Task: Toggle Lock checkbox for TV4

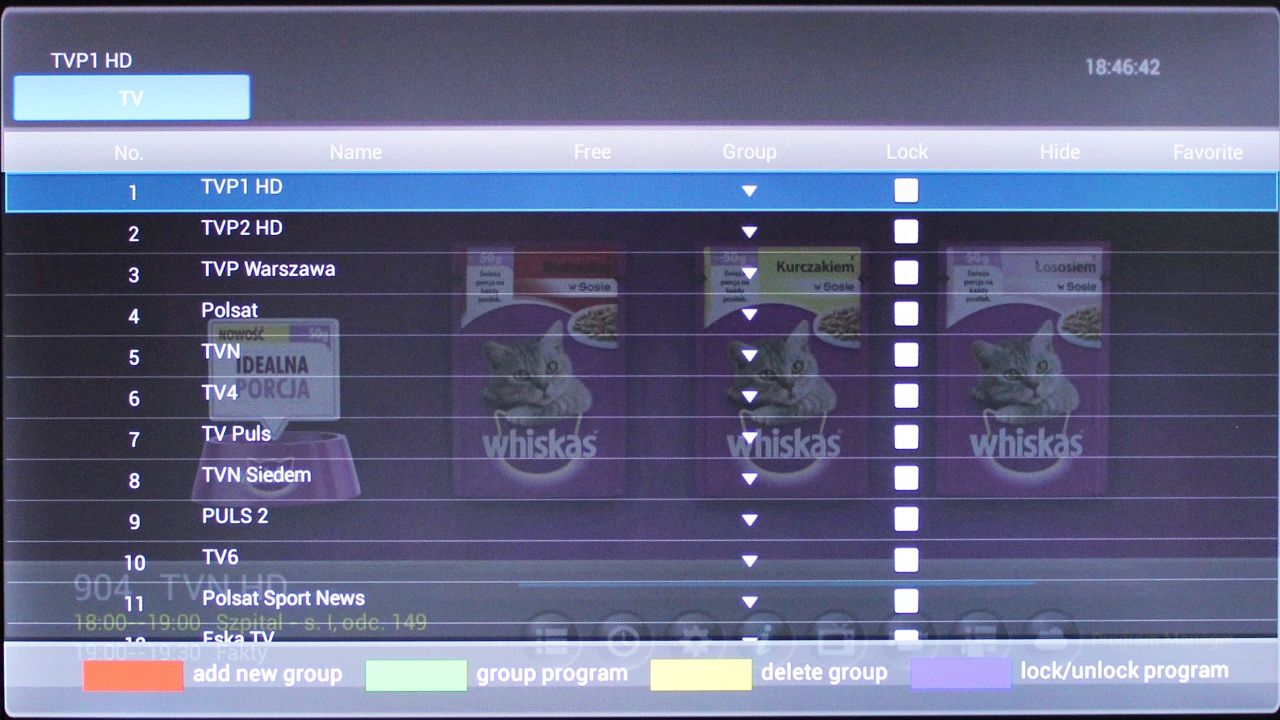Action: coord(906,396)
